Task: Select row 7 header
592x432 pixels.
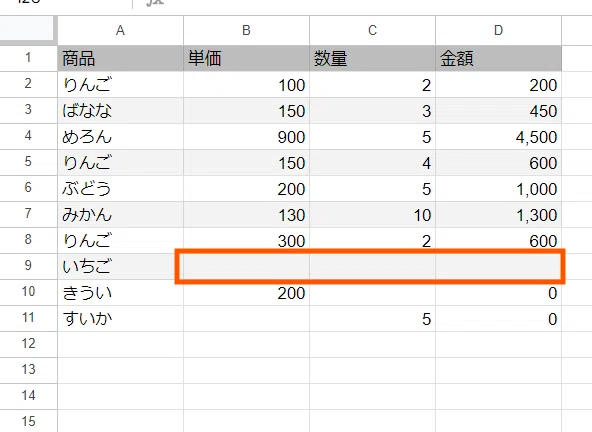Action: click(28, 214)
